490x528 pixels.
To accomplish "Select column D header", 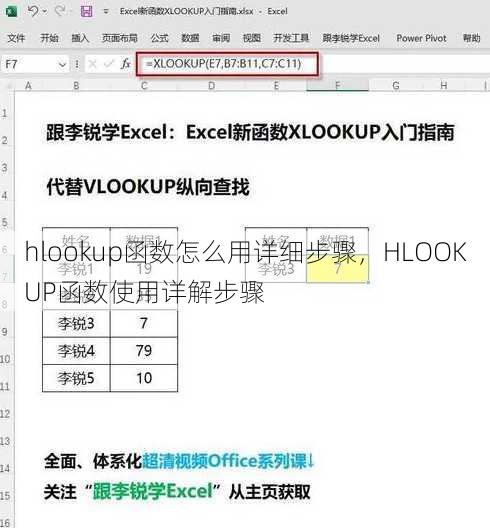I will (x=211, y=86).
